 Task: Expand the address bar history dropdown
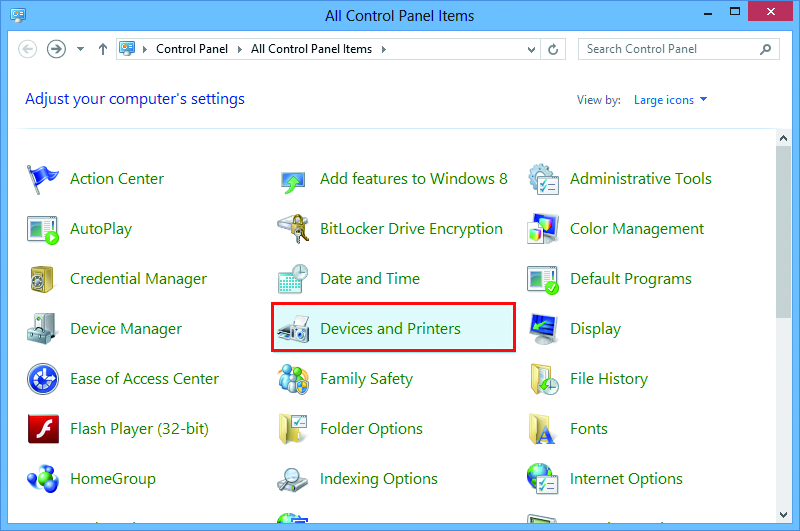tap(531, 50)
